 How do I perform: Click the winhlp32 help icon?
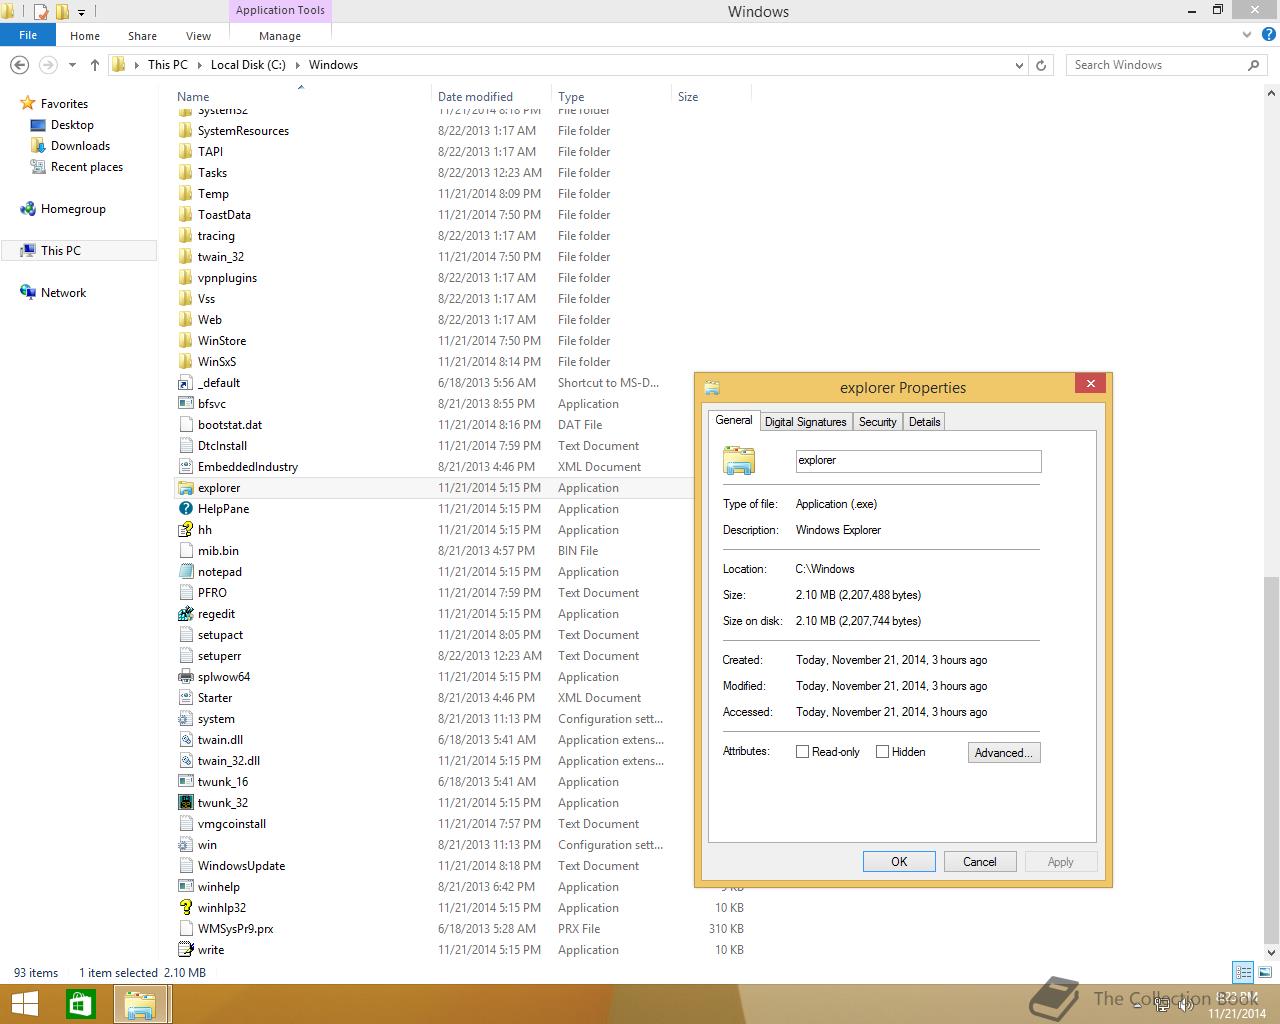(185, 908)
